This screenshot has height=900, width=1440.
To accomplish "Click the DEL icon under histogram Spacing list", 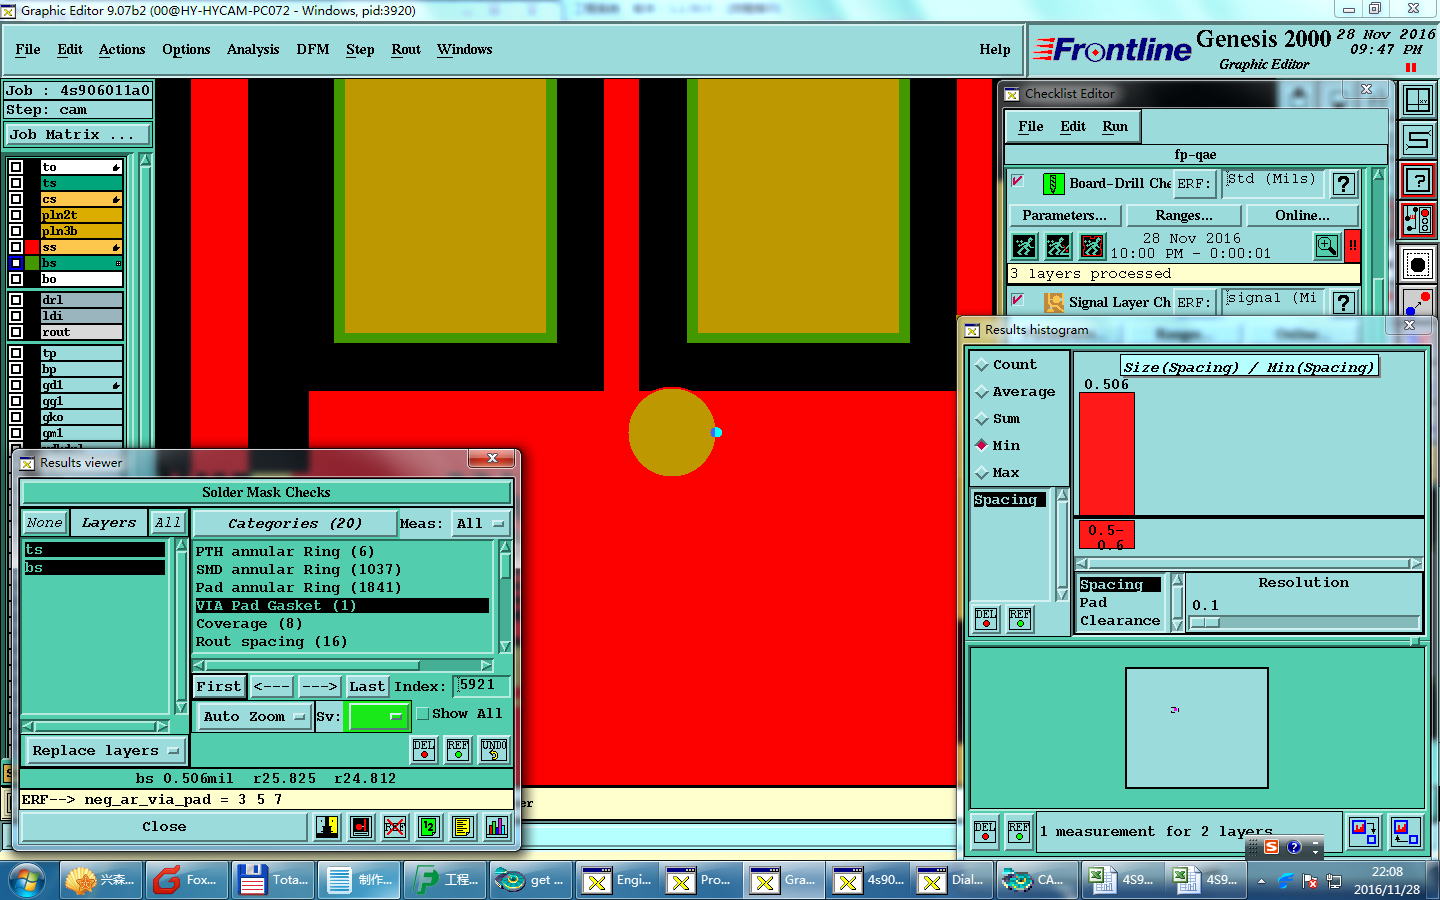I will 986,619.
